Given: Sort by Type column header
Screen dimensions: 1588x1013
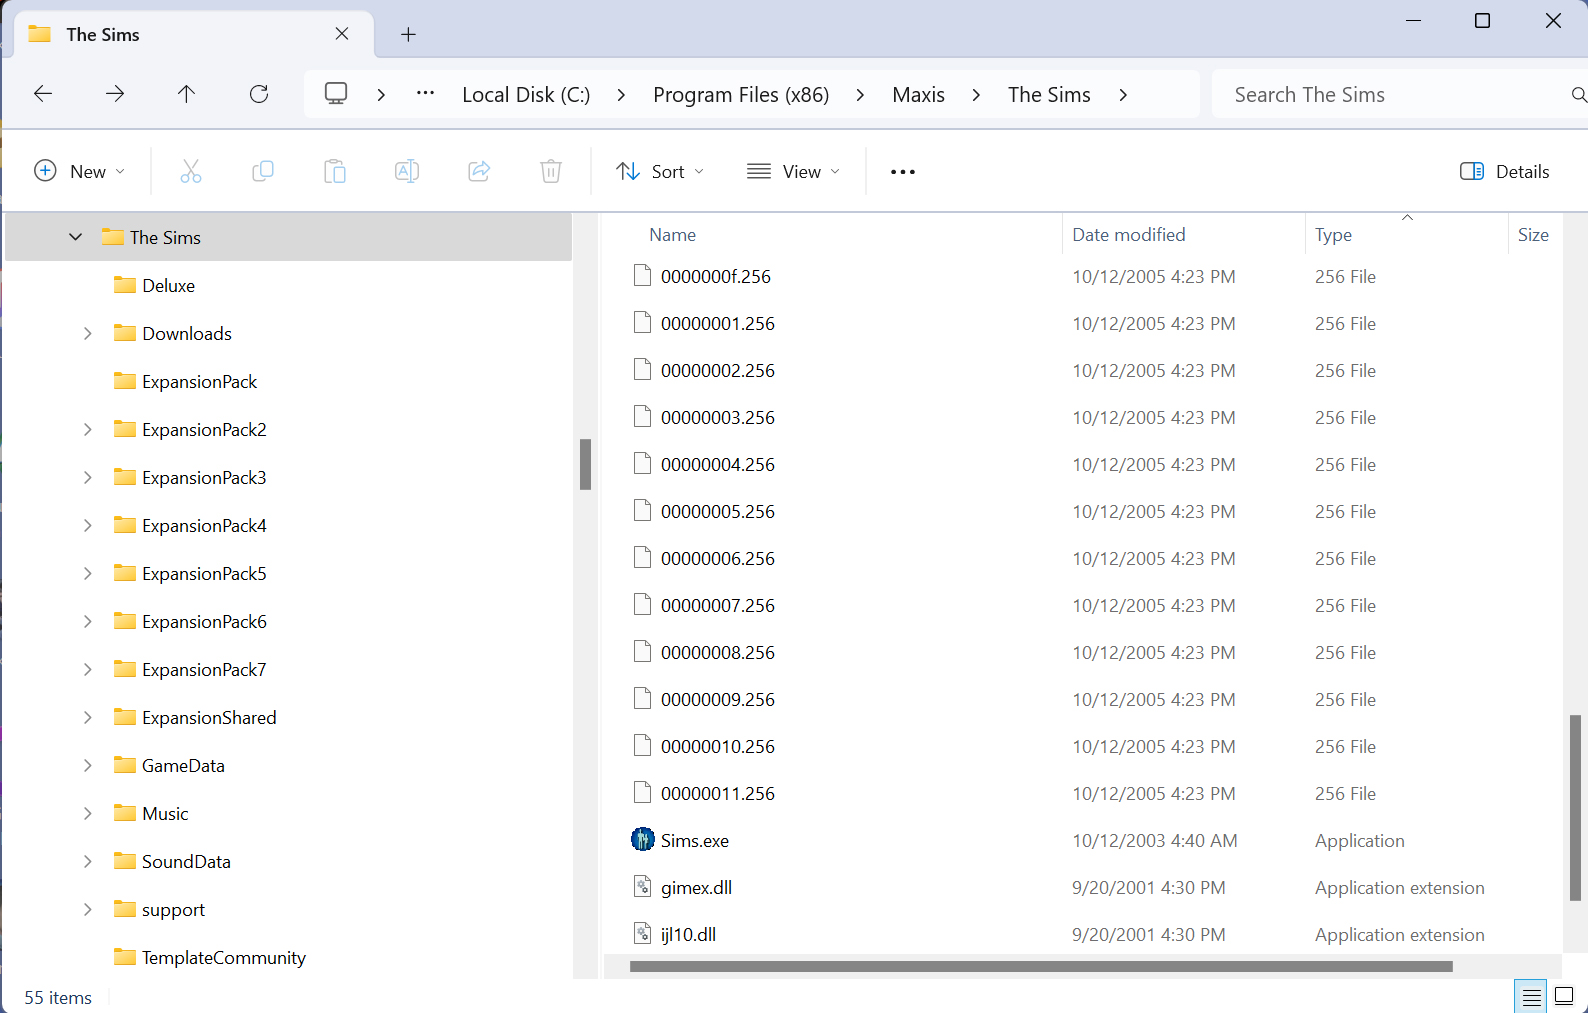Looking at the screenshot, I should (1333, 235).
